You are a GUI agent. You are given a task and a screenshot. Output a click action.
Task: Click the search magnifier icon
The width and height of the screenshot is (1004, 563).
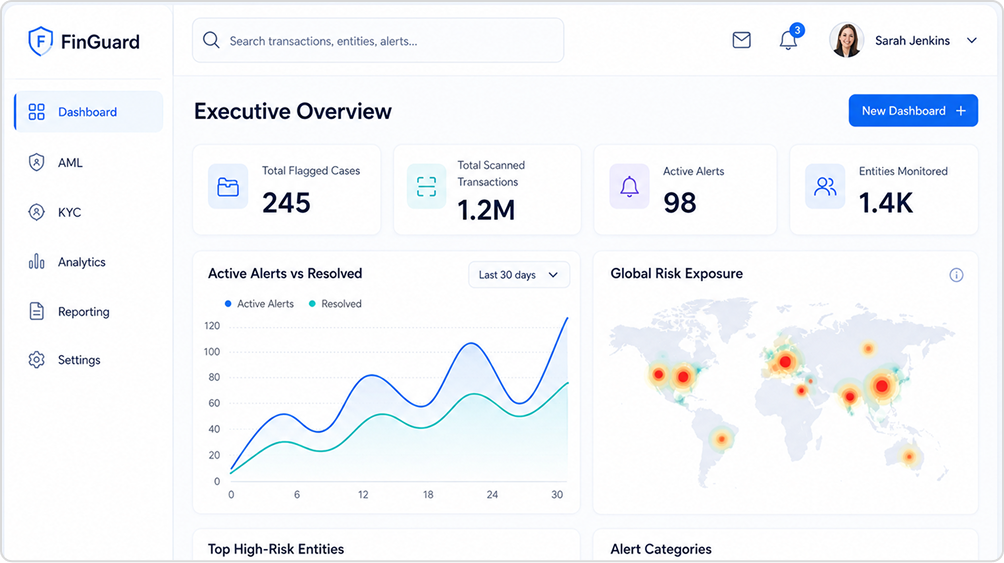[211, 40]
